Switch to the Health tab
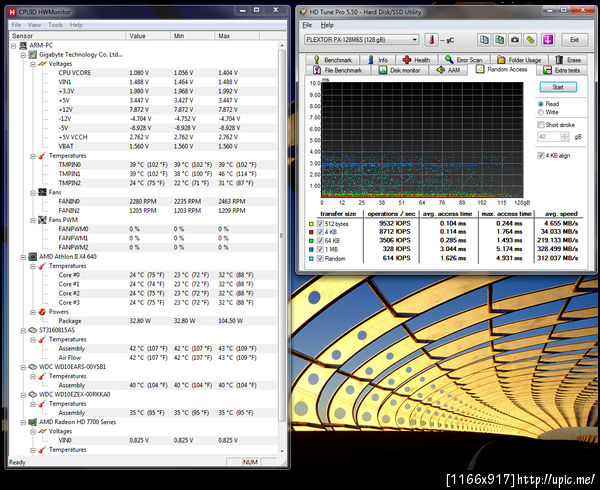 [x=417, y=60]
